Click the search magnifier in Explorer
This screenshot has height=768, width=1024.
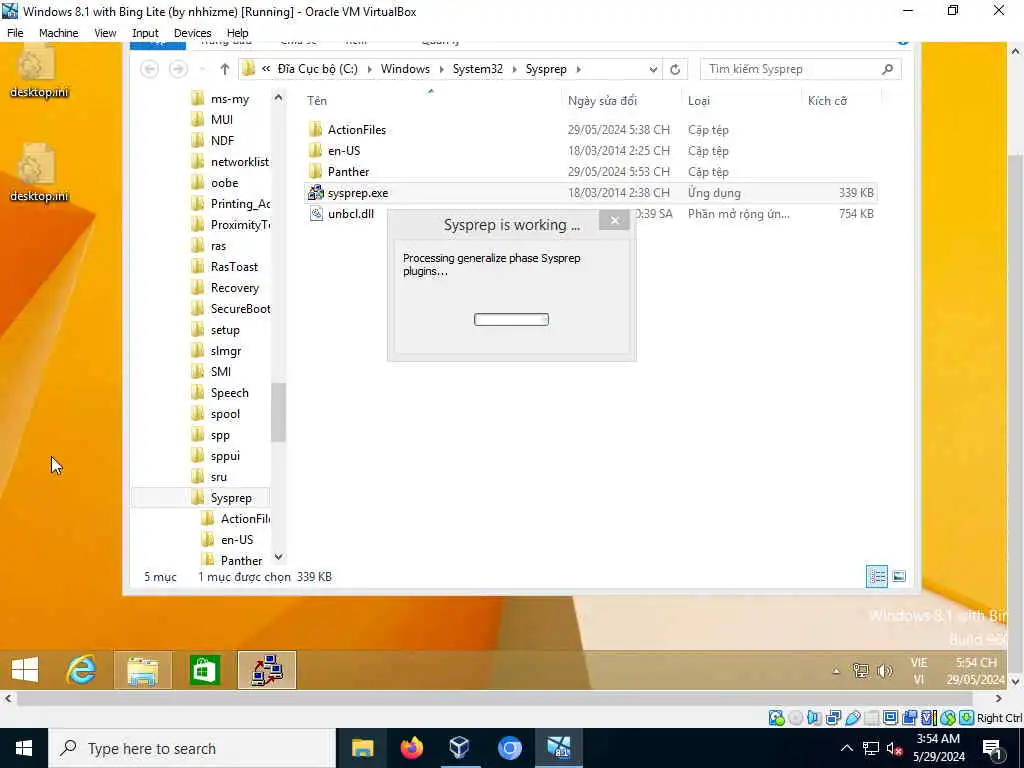(x=887, y=69)
